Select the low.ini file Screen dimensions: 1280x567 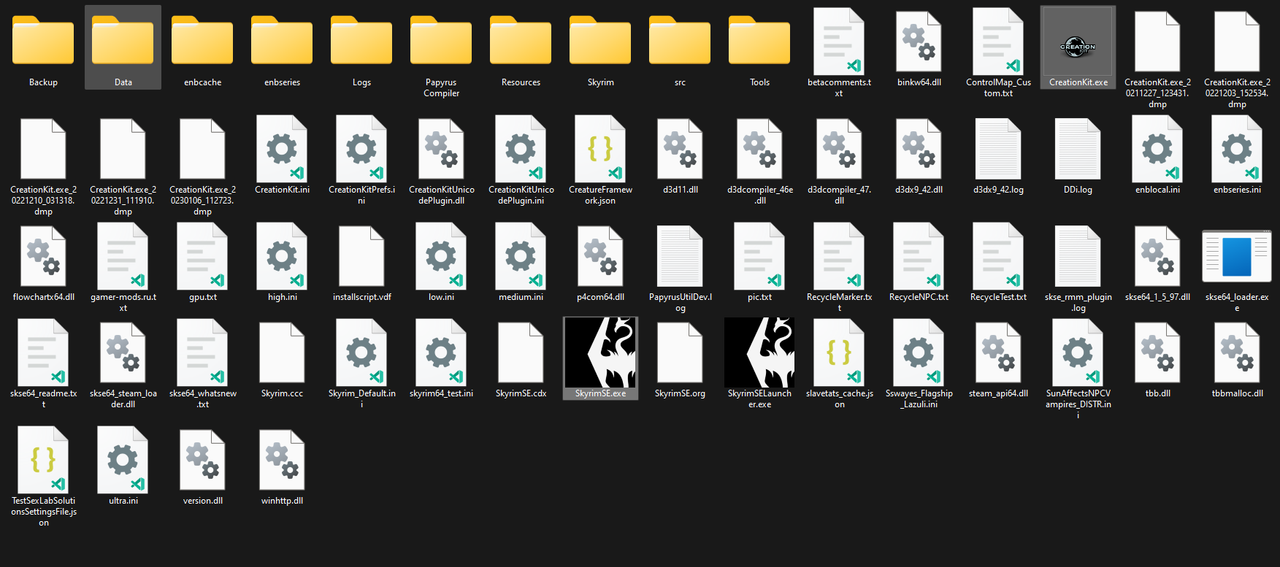[x=441, y=256]
